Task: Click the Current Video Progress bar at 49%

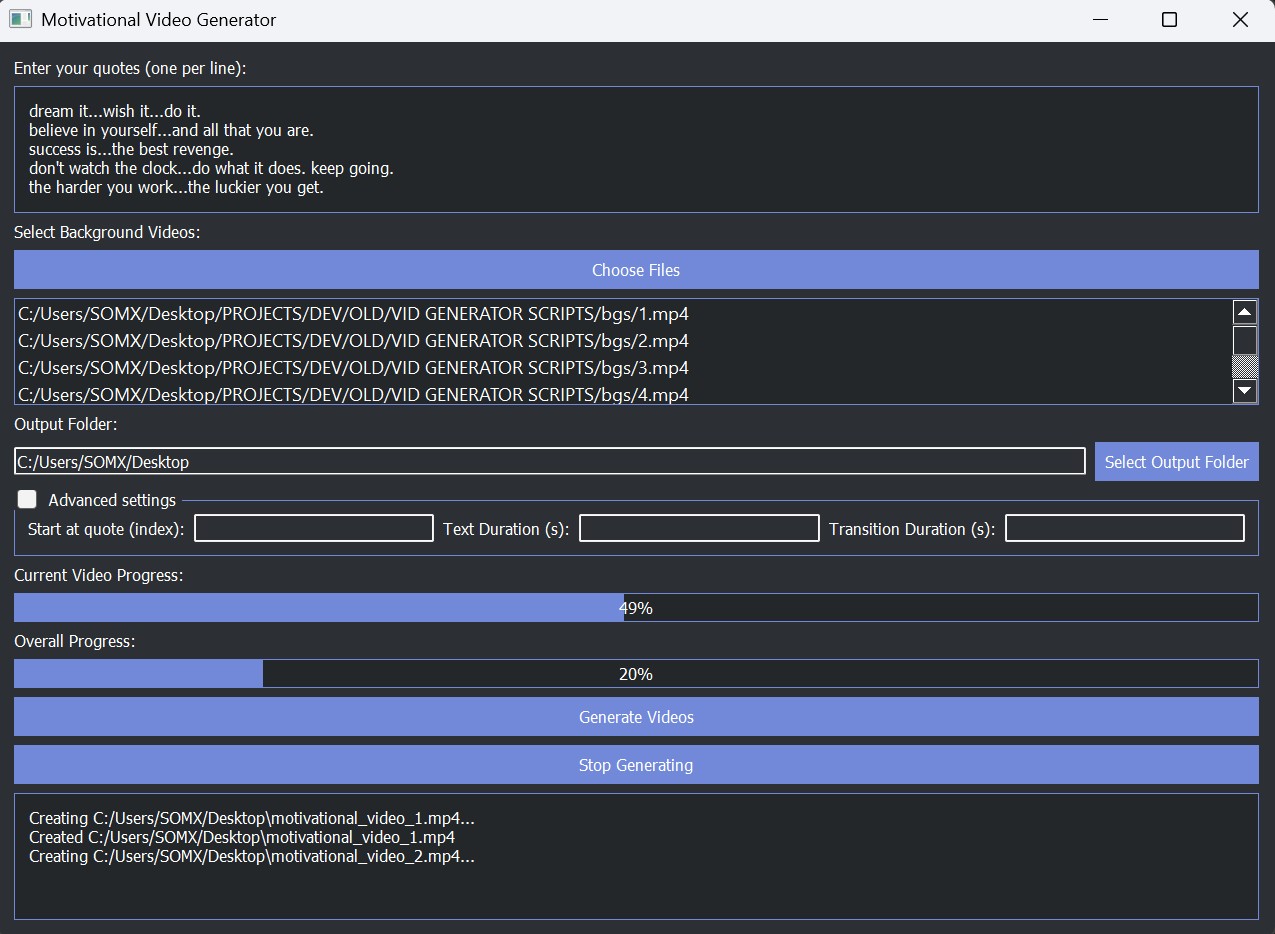Action: [x=636, y=608]
